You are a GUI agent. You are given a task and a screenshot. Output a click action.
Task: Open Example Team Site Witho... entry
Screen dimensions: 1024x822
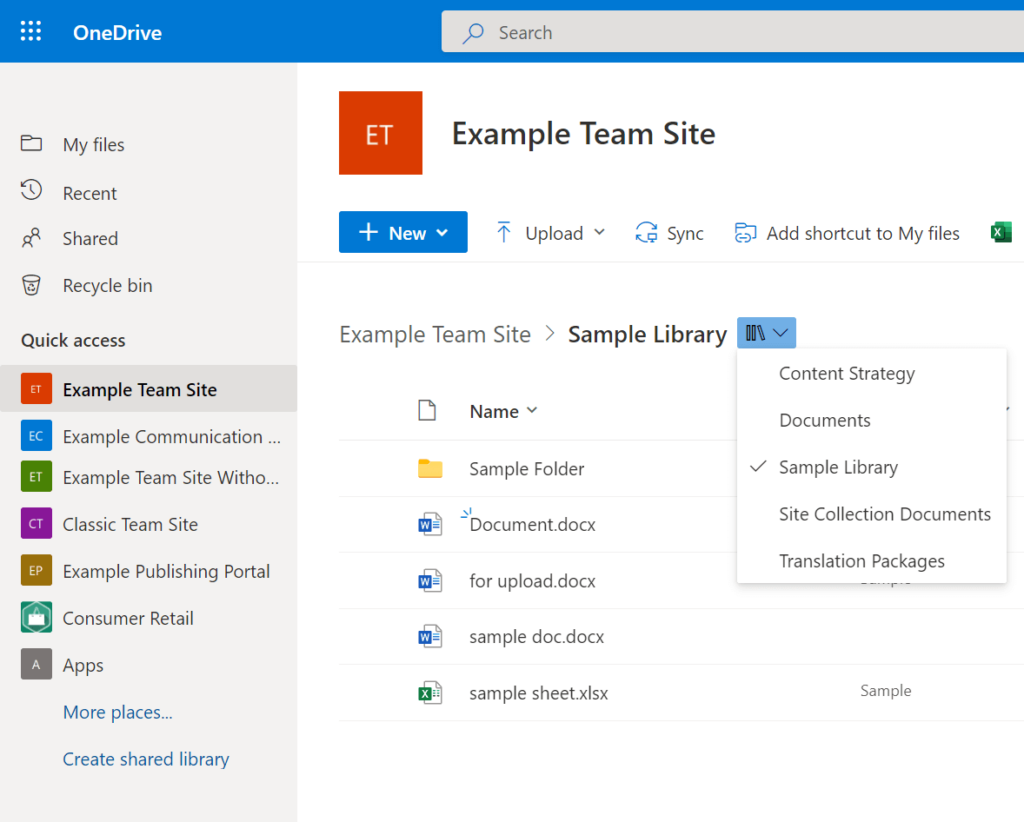click(x=171, y=477)
